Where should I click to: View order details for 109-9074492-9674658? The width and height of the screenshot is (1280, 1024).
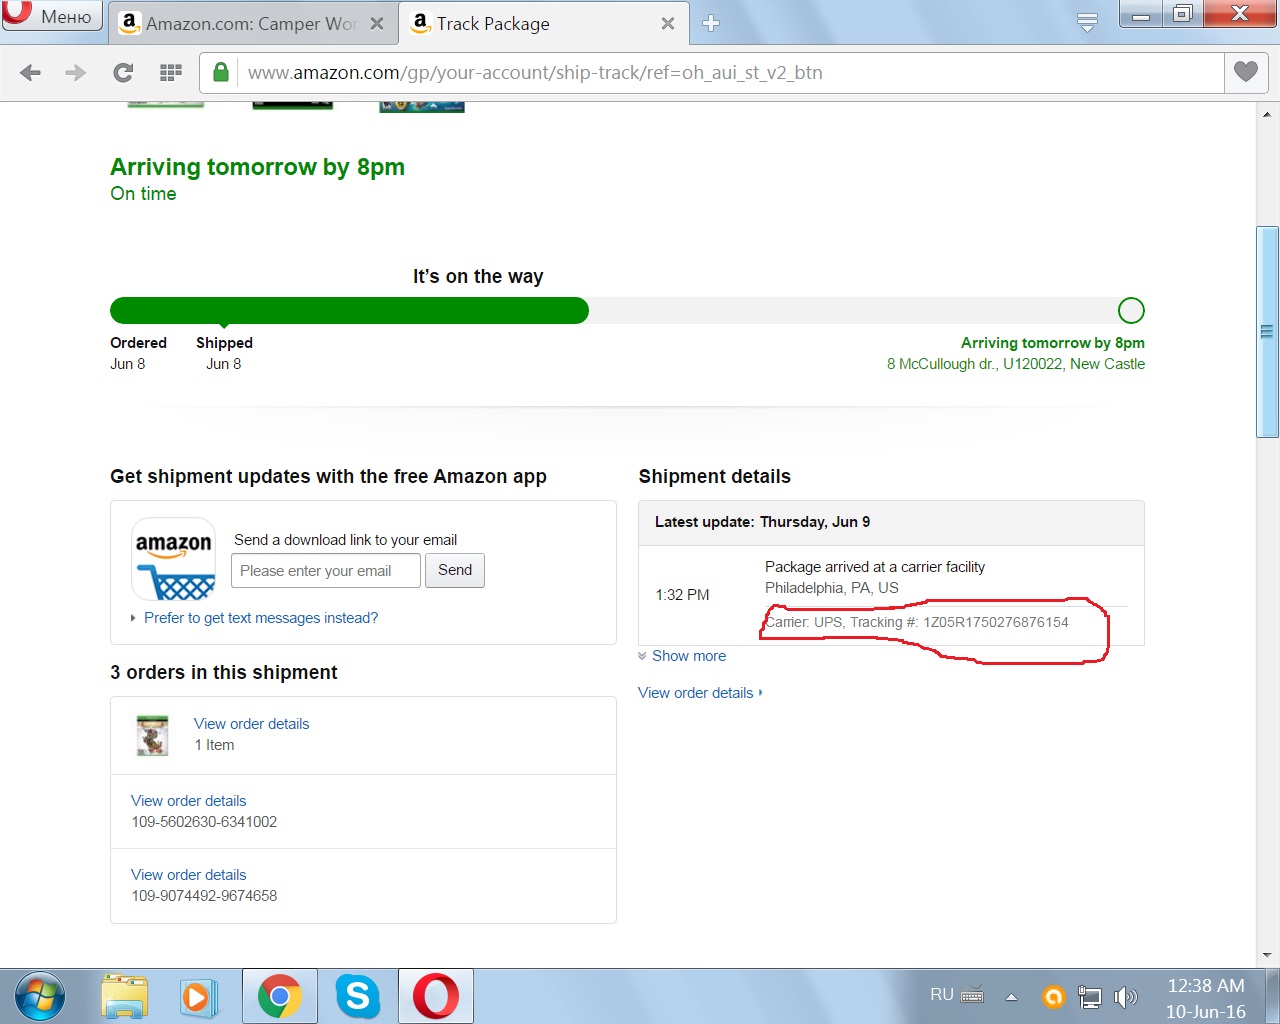[188, 875]
